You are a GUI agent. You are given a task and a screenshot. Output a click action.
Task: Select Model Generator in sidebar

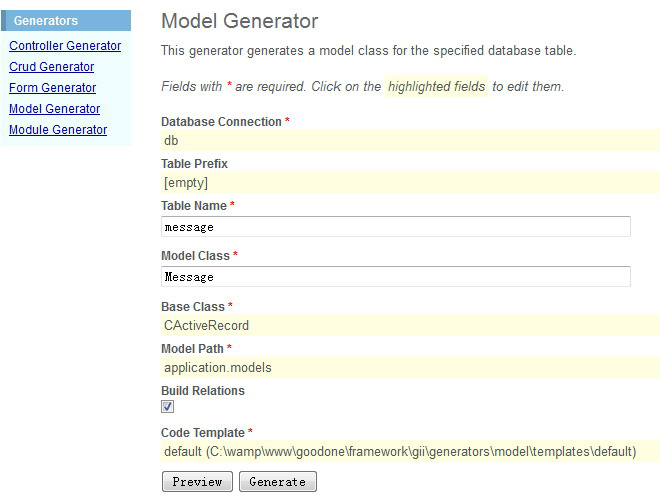click(55, 109)
